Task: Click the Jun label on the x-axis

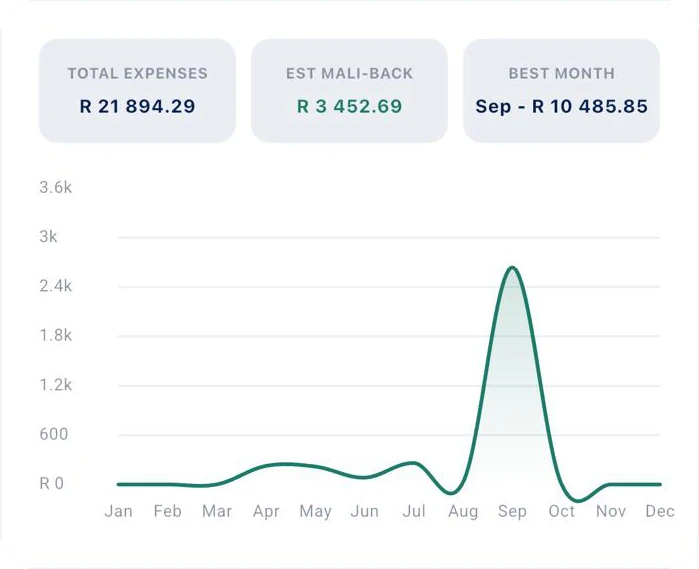Action: (x=365, y=511)
